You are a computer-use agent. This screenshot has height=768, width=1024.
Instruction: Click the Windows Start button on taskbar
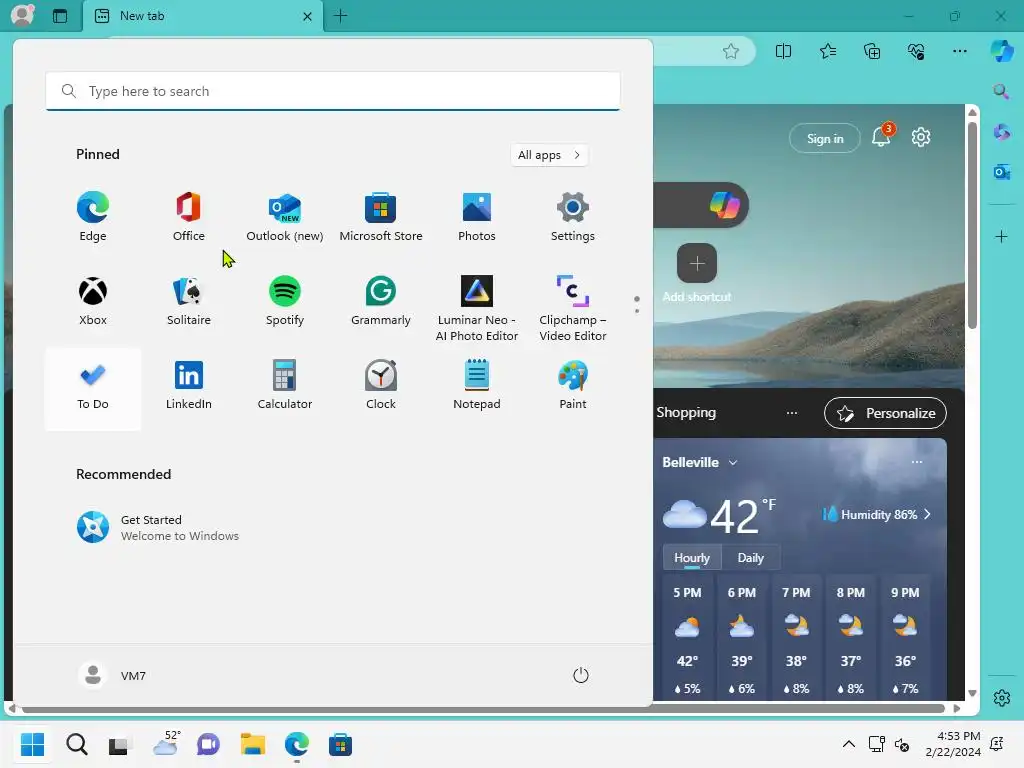pyautogui.click(x=32, y=744)
